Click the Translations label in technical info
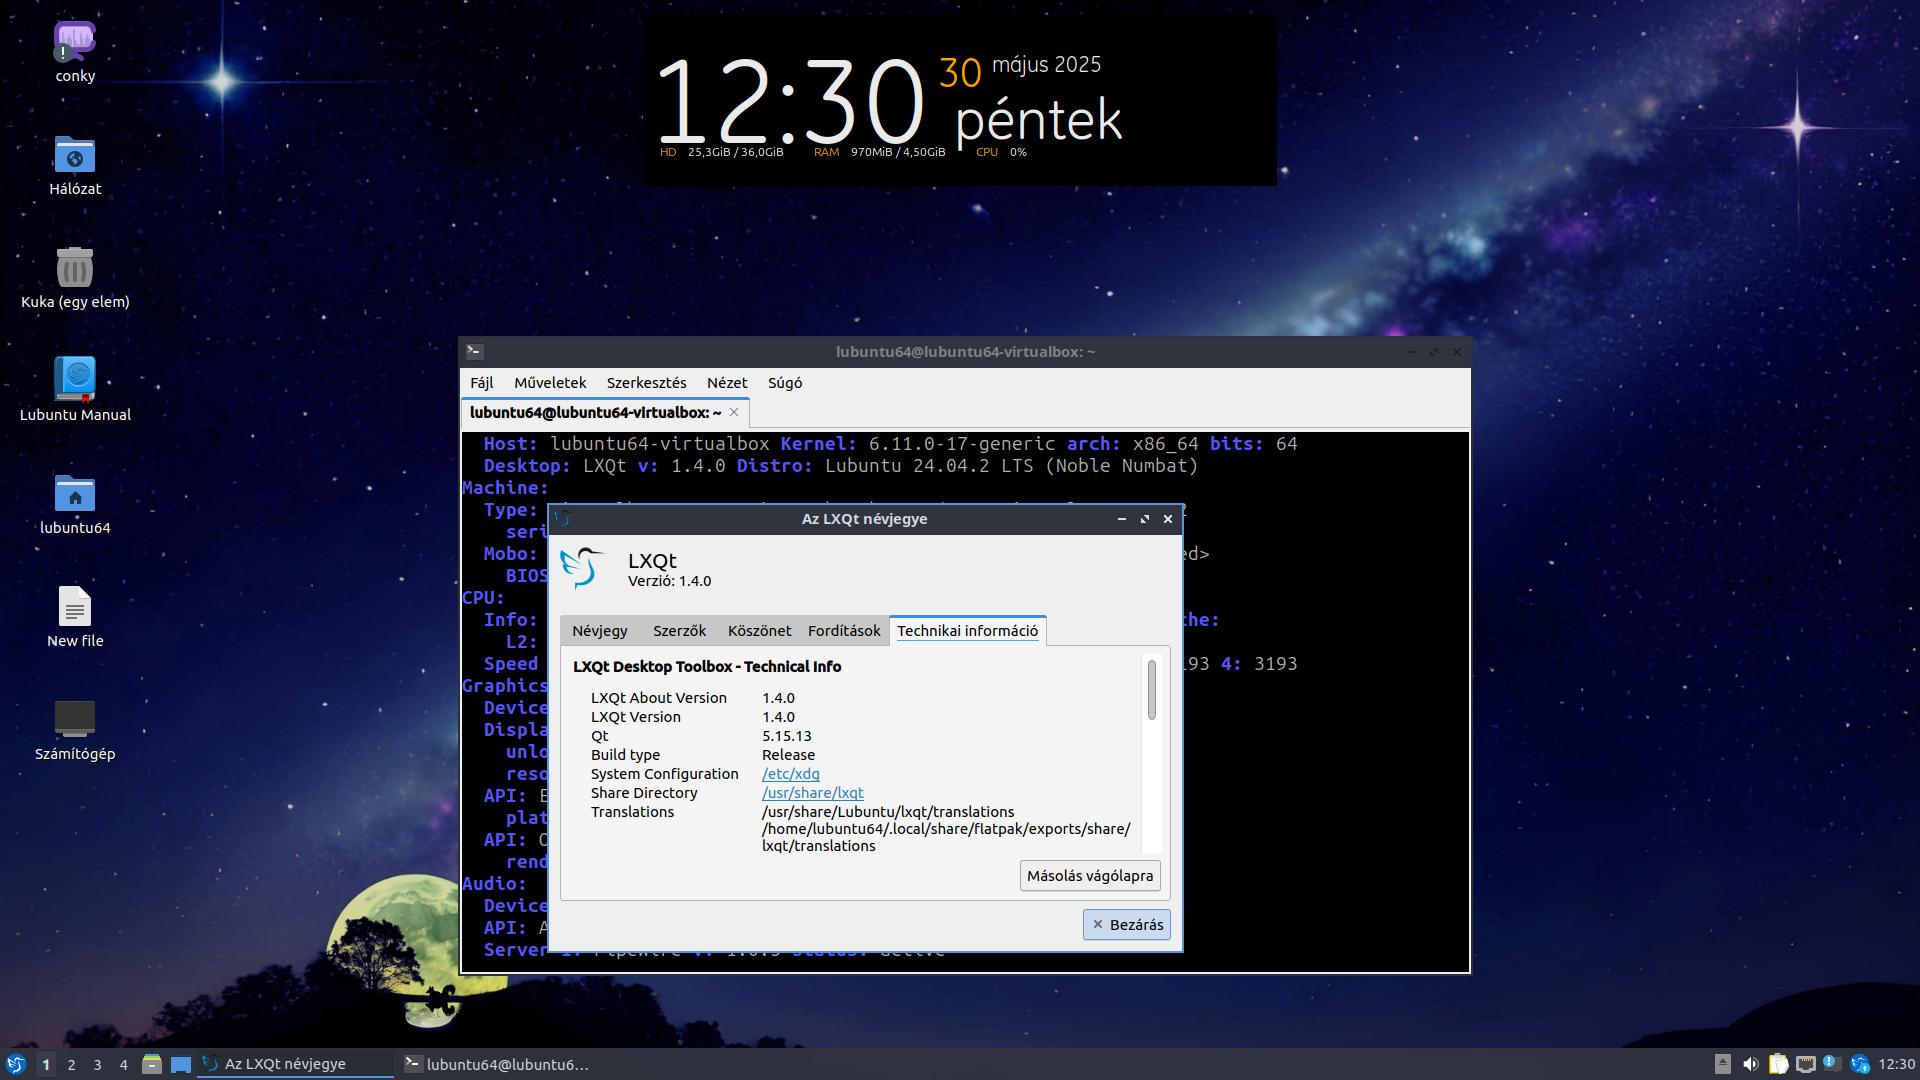Screen dimensions: 1920x1080 click(632, 812)
